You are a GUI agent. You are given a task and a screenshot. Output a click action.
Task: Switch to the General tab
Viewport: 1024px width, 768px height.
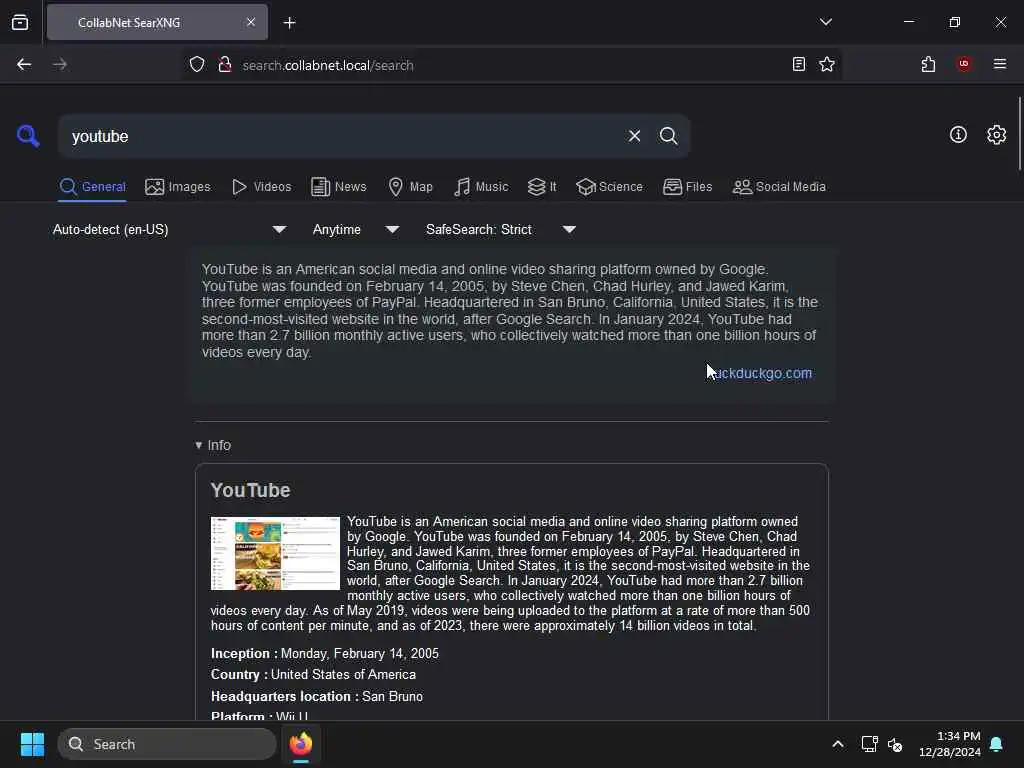coord(92,187)
